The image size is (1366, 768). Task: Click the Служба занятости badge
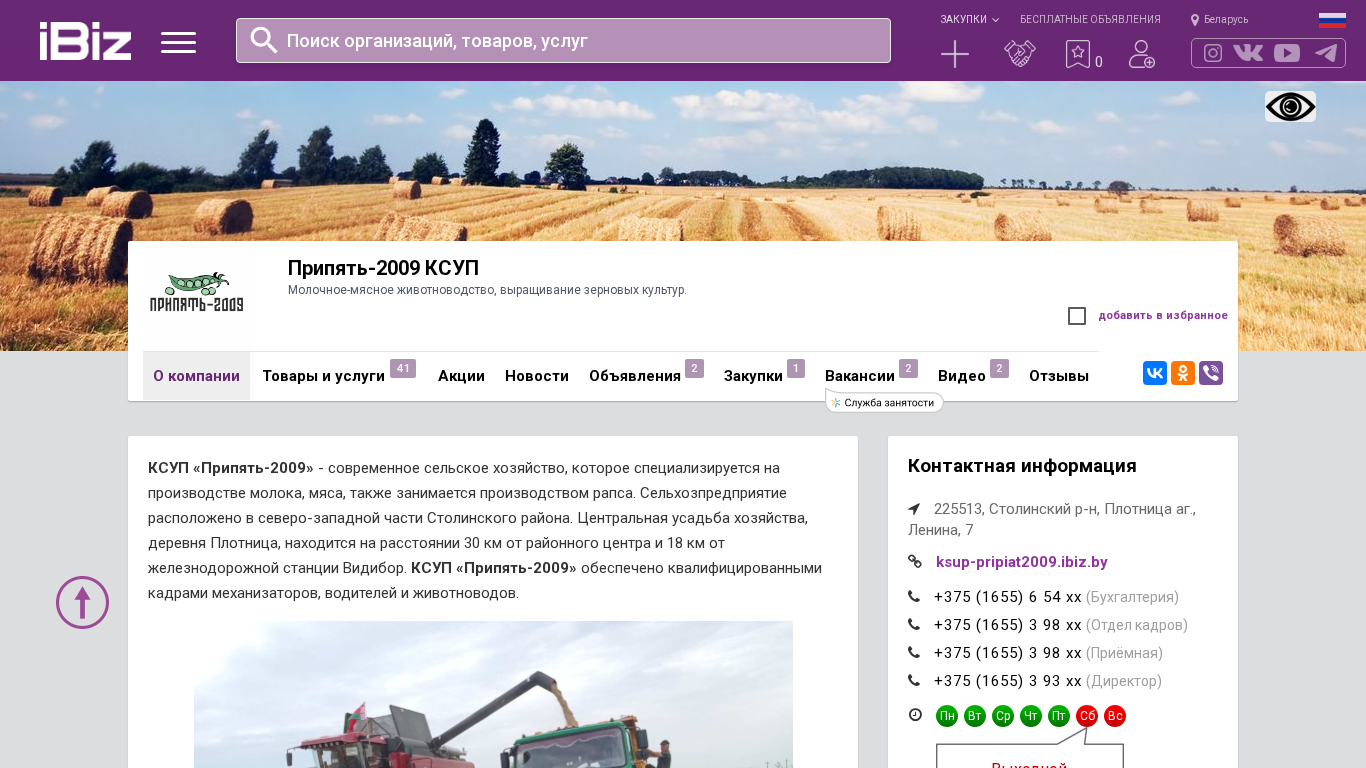(885, 403)
